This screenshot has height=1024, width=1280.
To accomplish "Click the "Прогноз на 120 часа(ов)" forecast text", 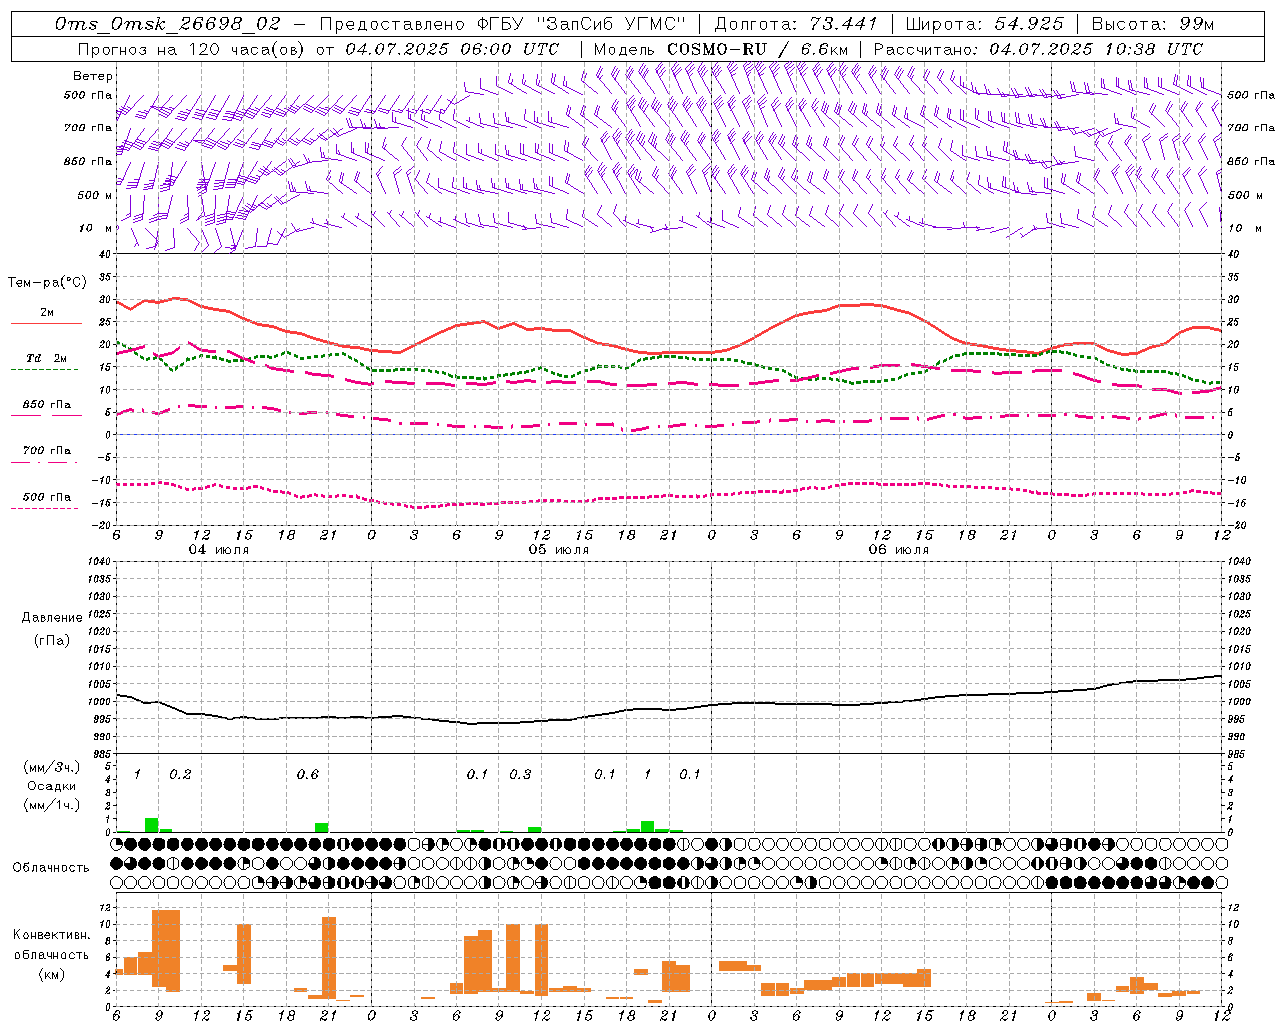I will 193,49.
